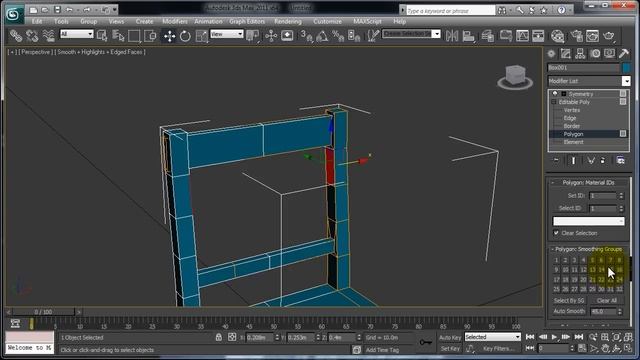Toggle Show End Result
Viewport: 640px width, 360px height.
tap(573, 160)
